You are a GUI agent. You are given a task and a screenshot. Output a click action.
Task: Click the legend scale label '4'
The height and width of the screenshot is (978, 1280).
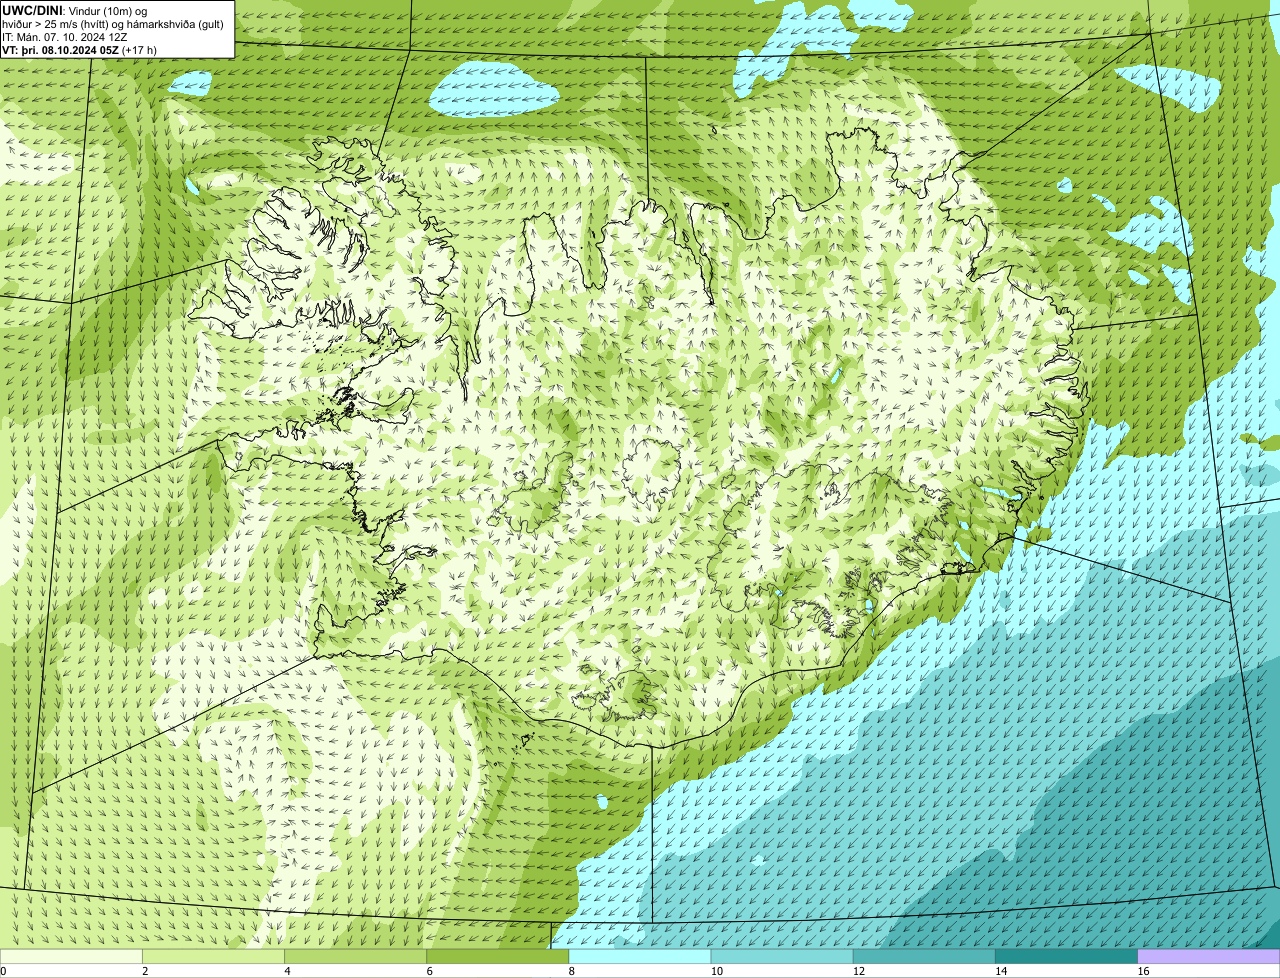(287, 971)
